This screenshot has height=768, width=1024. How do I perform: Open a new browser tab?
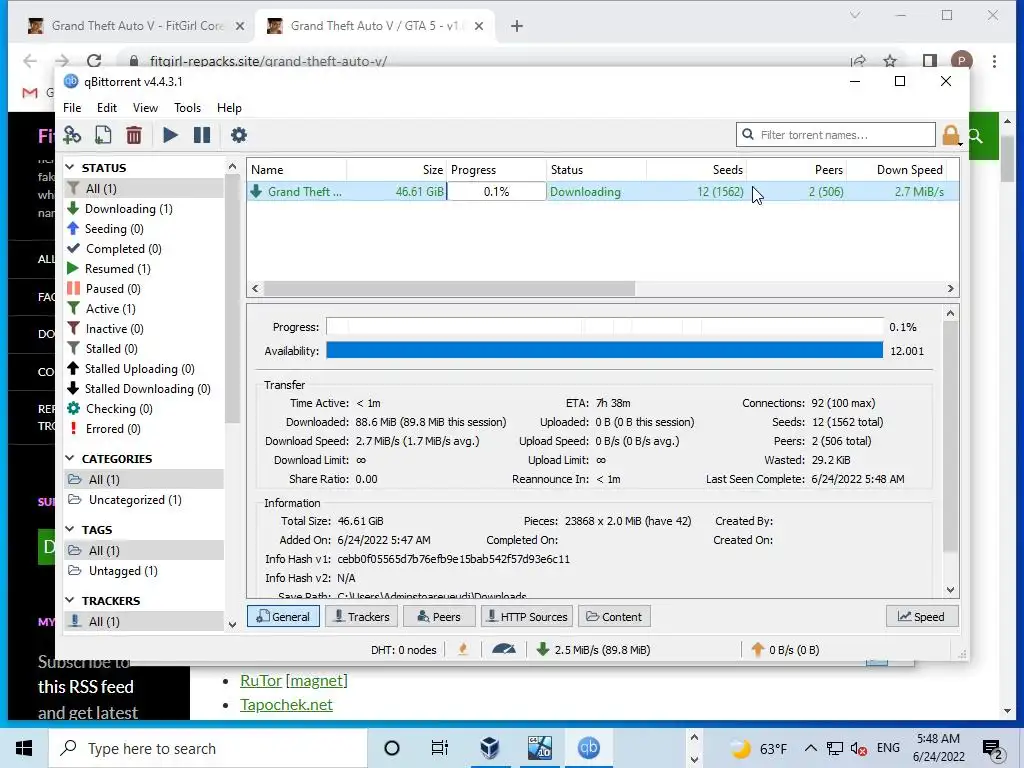(517, 26)
